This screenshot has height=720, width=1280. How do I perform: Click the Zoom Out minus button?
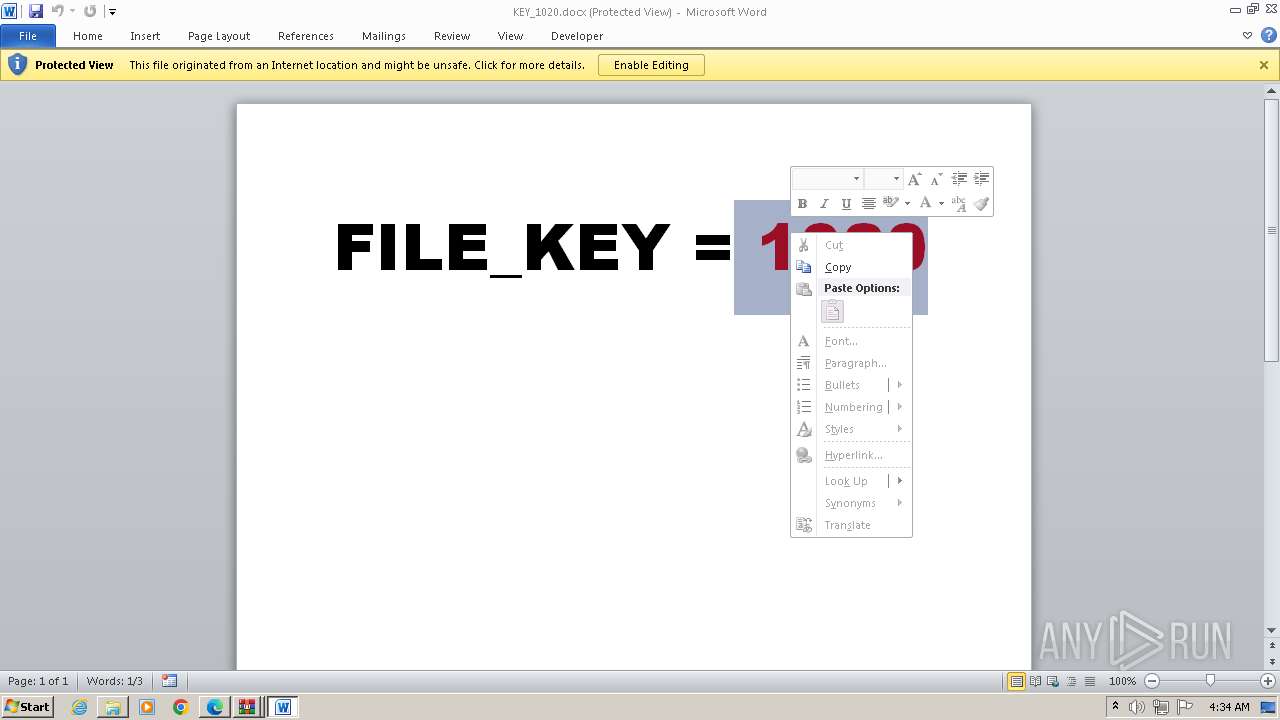pyautogui.click(x=1152, y=681)
